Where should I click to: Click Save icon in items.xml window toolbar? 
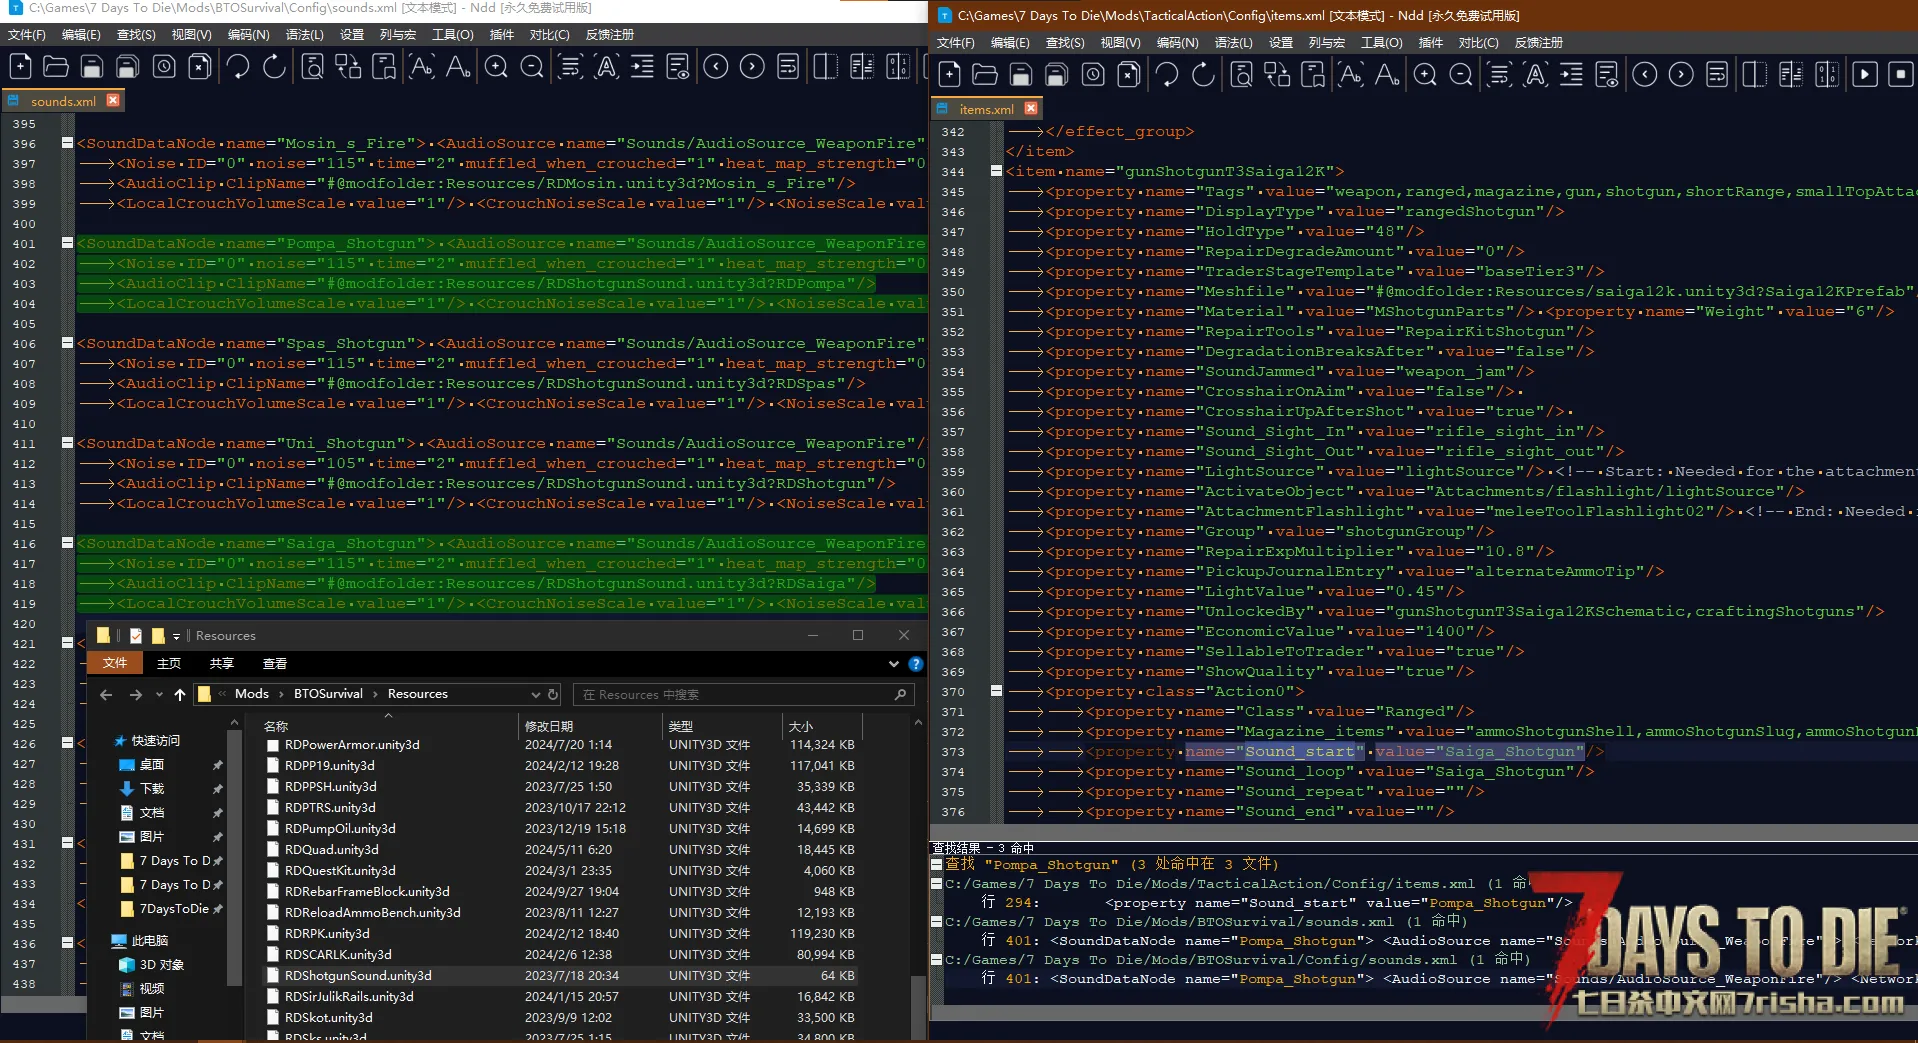click(x=1021, y=75)
